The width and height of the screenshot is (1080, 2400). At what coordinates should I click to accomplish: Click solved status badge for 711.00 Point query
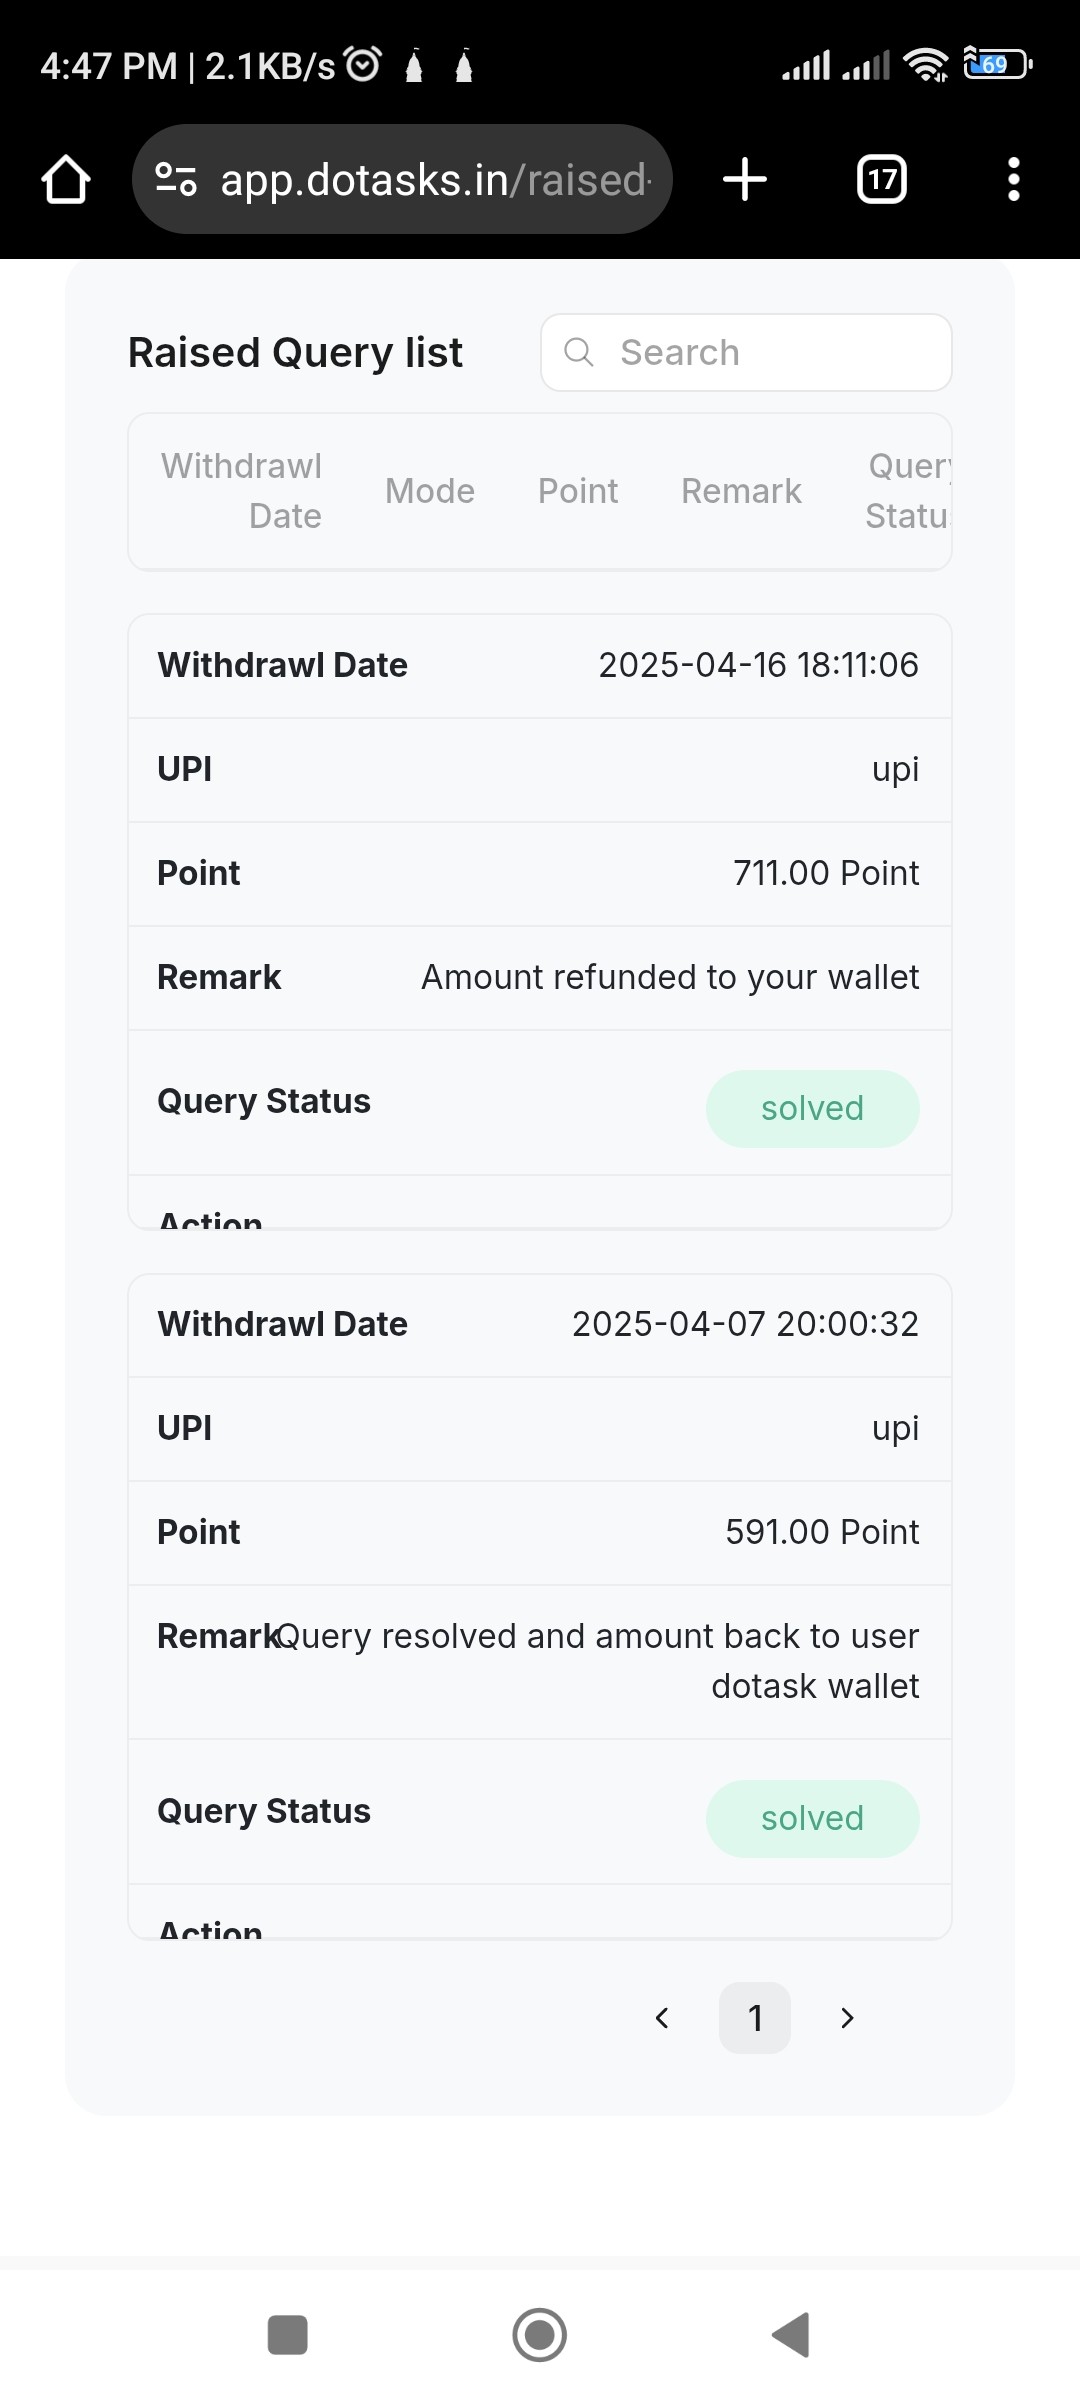point(812,1109)
